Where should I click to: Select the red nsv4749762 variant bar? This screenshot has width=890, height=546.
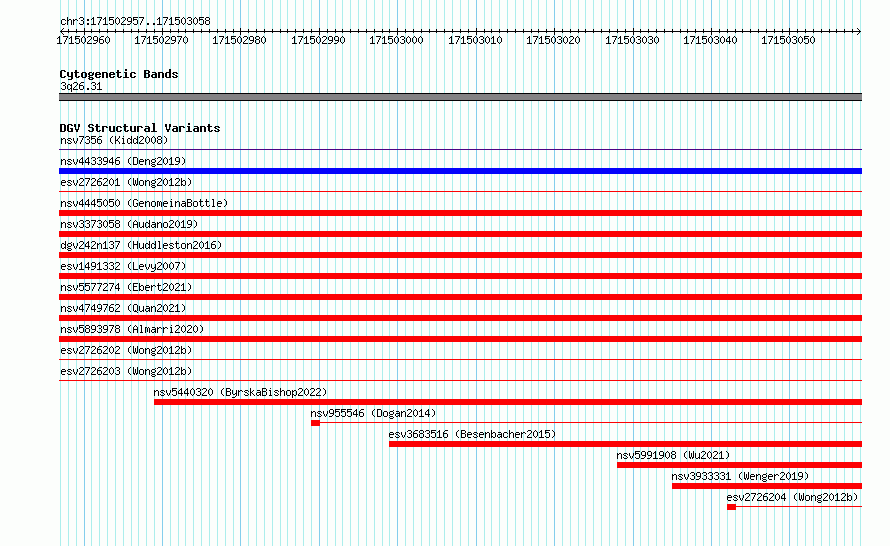click(x=460, y=318)
